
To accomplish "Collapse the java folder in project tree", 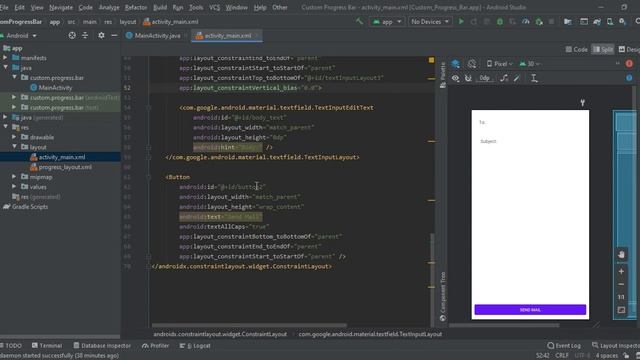I will tap(5, 68).
